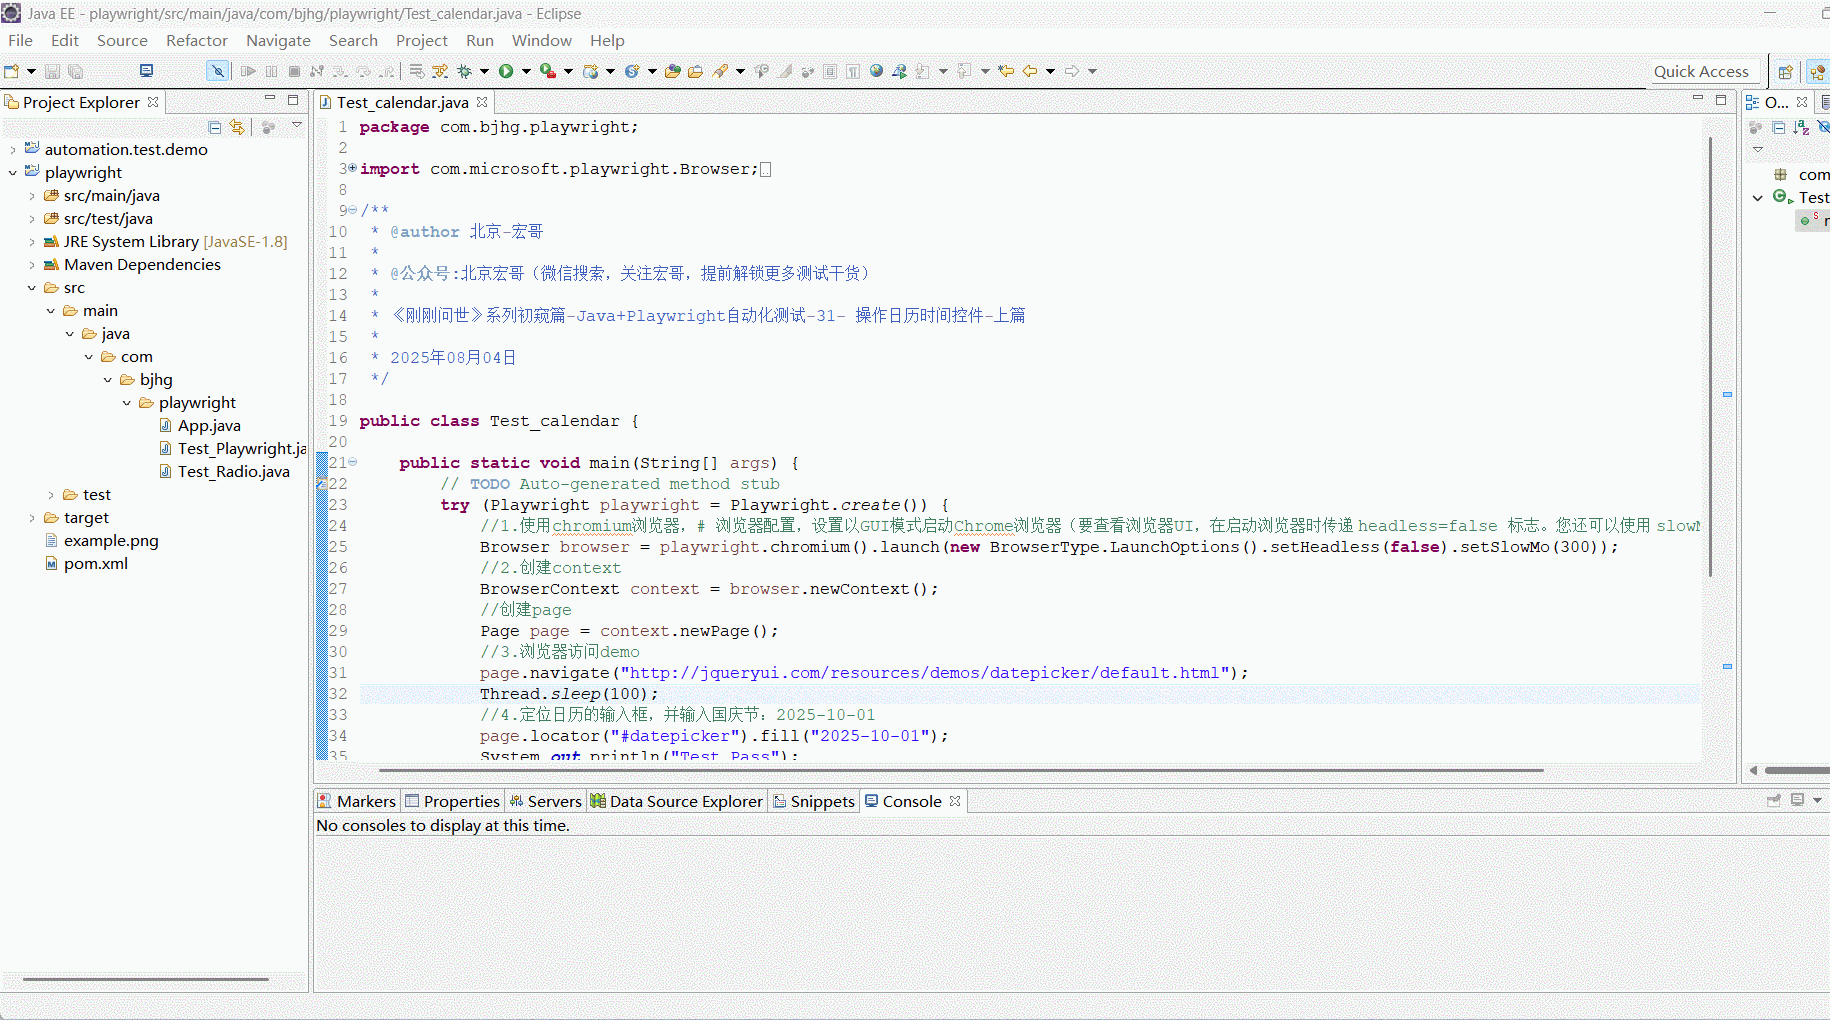
Task: Sort Outline members alphabetically
Action: pos(1802,127)
